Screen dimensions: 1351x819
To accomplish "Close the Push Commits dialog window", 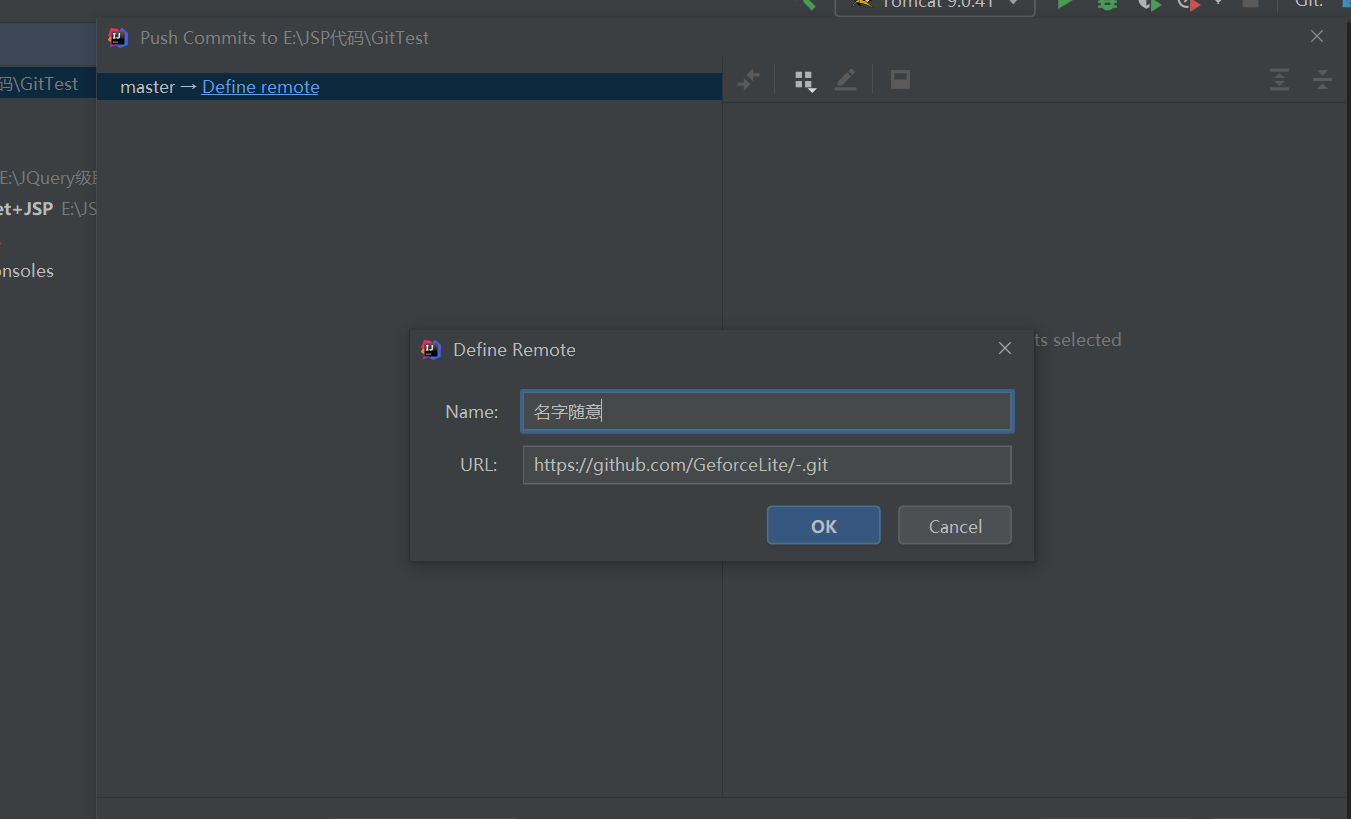I will [1317, 36].
